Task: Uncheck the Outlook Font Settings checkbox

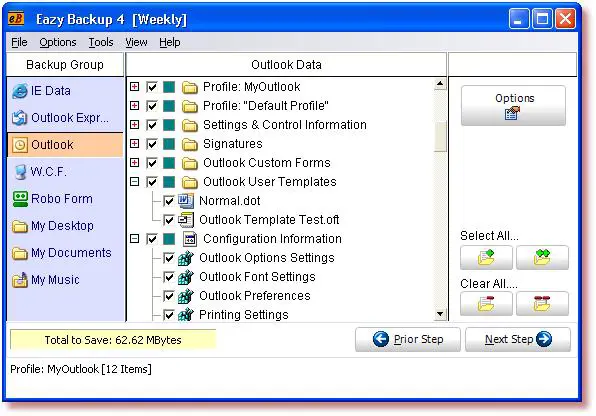Action: click(169, 277)
